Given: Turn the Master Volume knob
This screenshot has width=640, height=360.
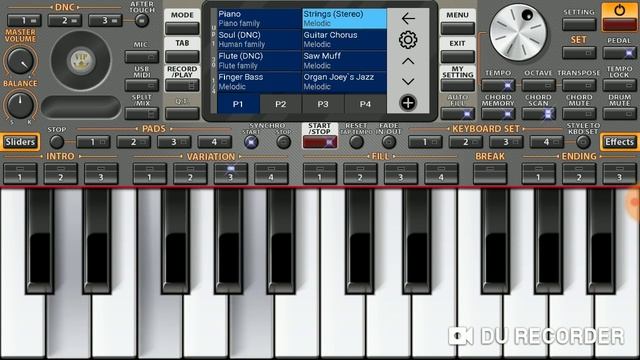Looking at the screenshot, I should (20, 61).
